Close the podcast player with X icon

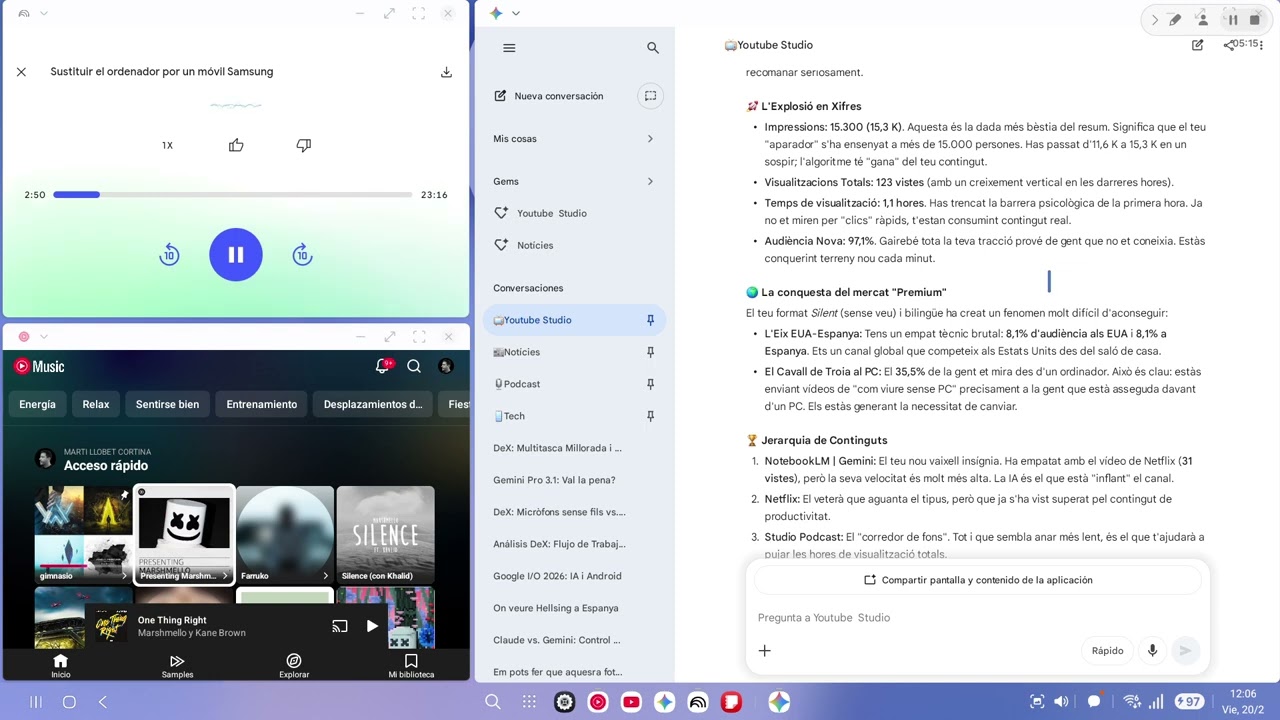pyautogui.click(x=21, y=72)
